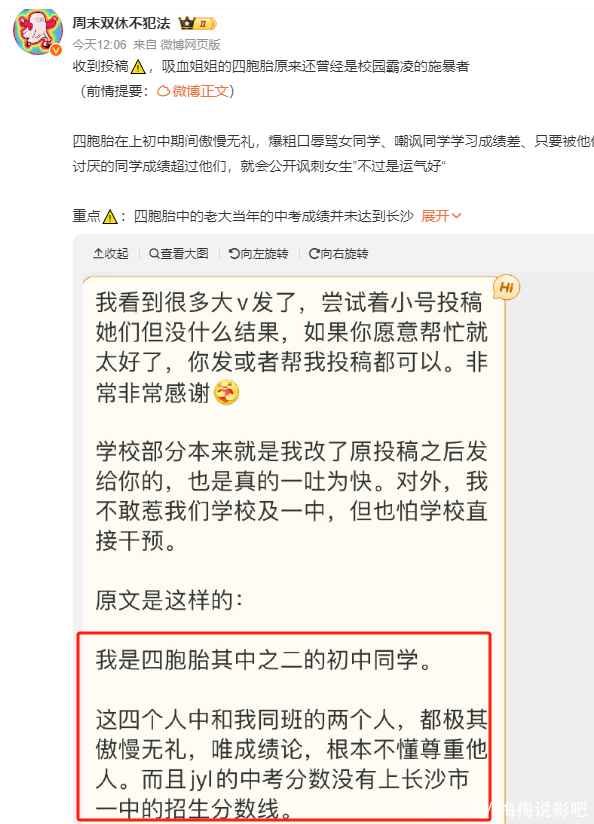Screen dimensions: 594x824
Task: Click the orange verified V badge
Action: 56,50
